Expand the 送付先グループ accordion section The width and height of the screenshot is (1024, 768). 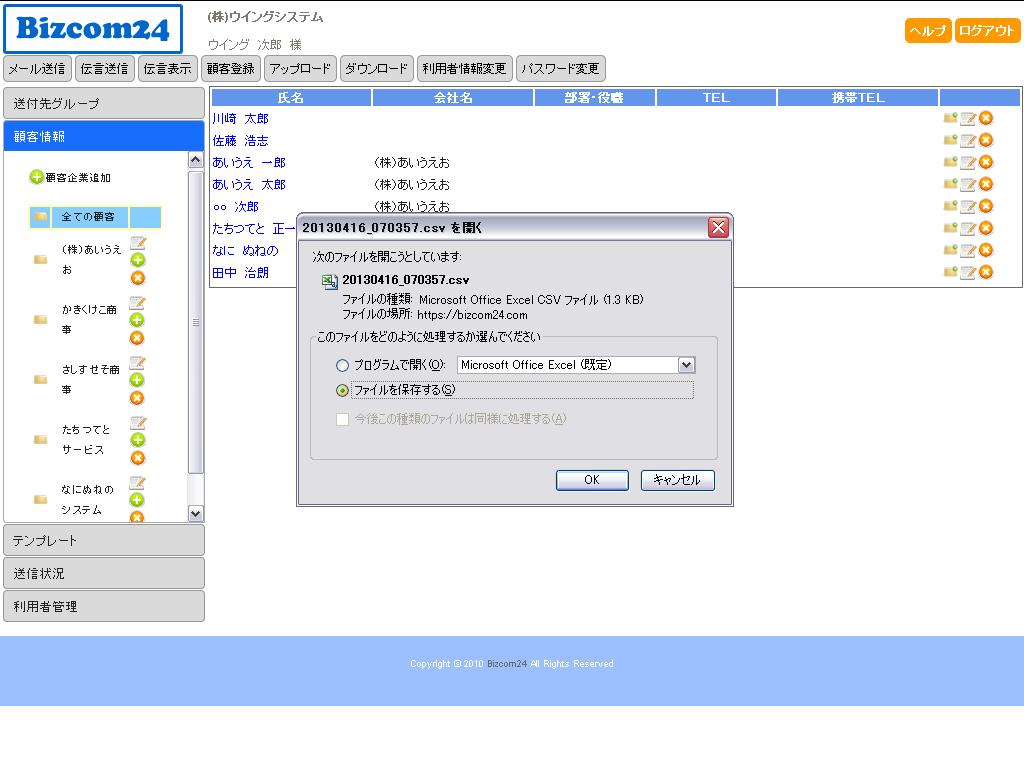pyautogui.click(x=104, y=104)
